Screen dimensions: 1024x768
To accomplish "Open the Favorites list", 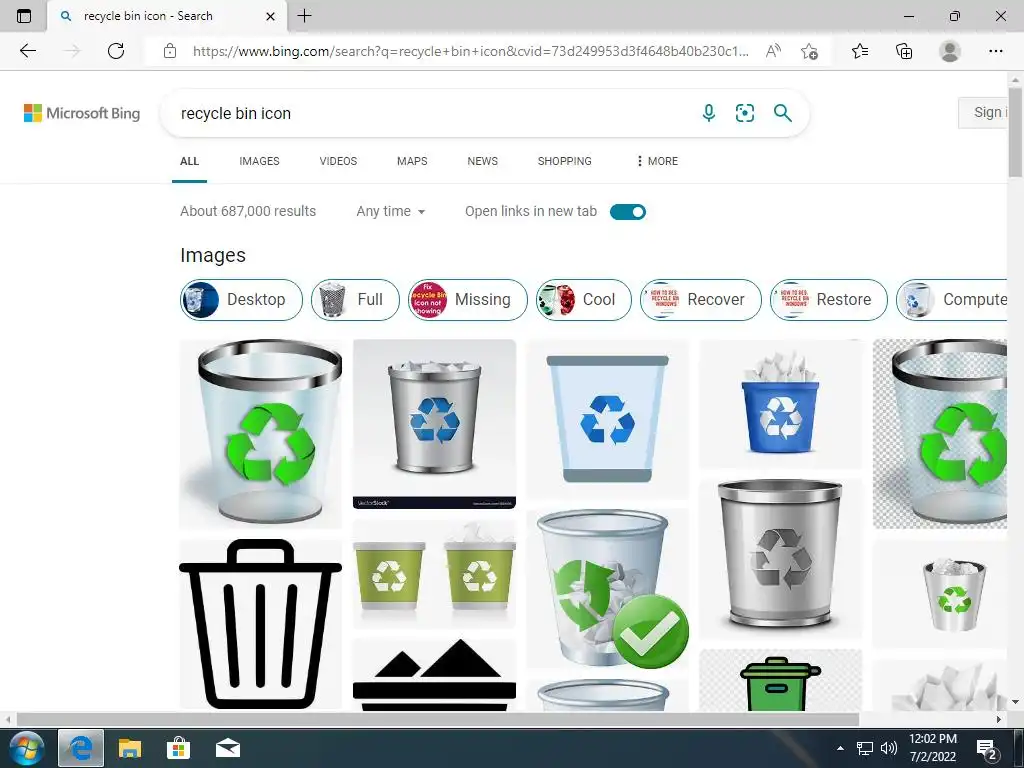I will click(860, 51).
